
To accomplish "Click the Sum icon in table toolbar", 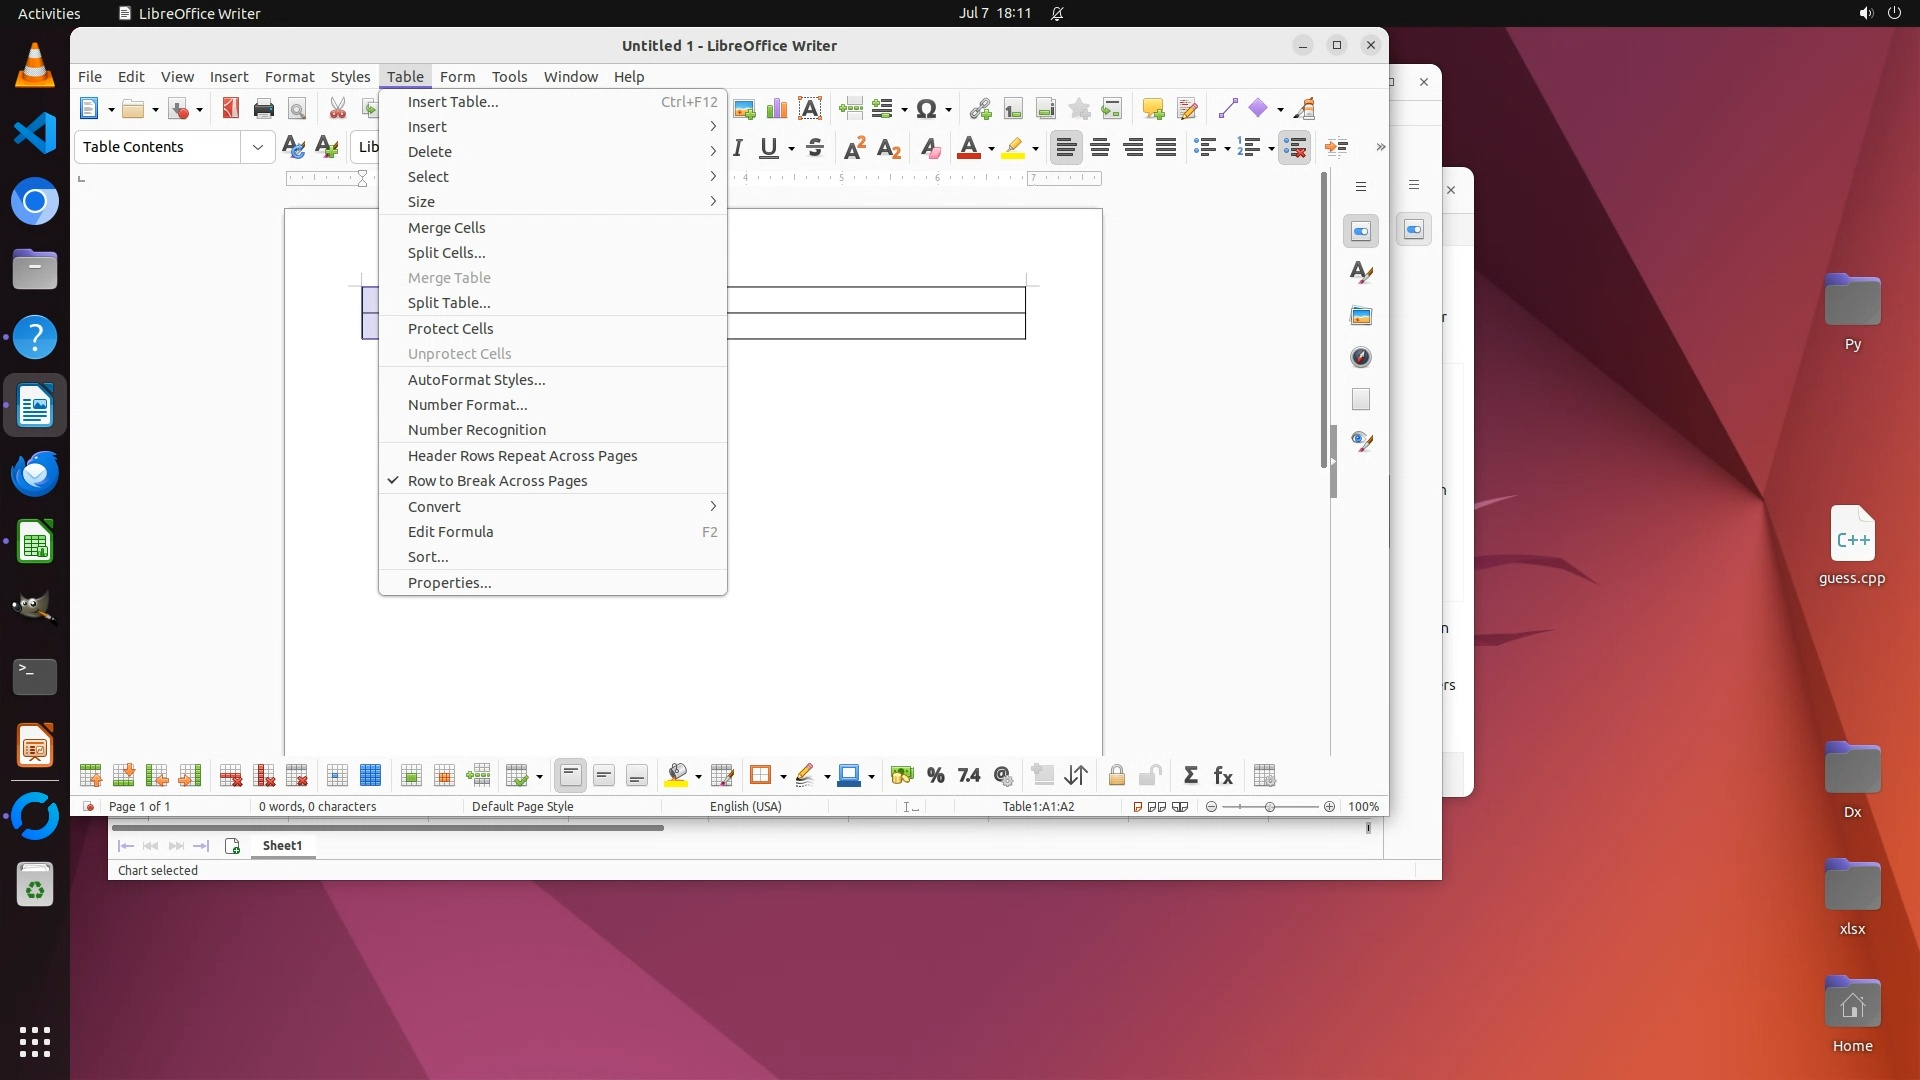I will (1190, 776).
